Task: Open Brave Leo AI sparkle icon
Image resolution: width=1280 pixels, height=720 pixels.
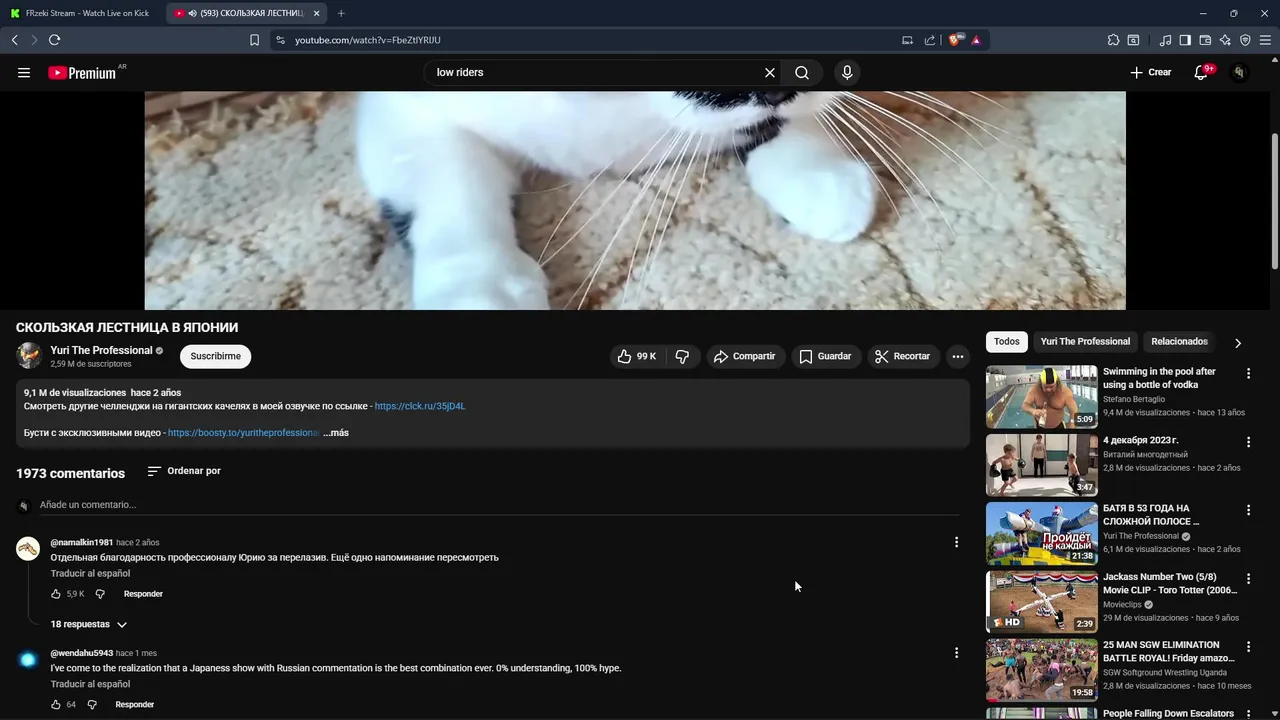Action: (x=1225, y=40)
